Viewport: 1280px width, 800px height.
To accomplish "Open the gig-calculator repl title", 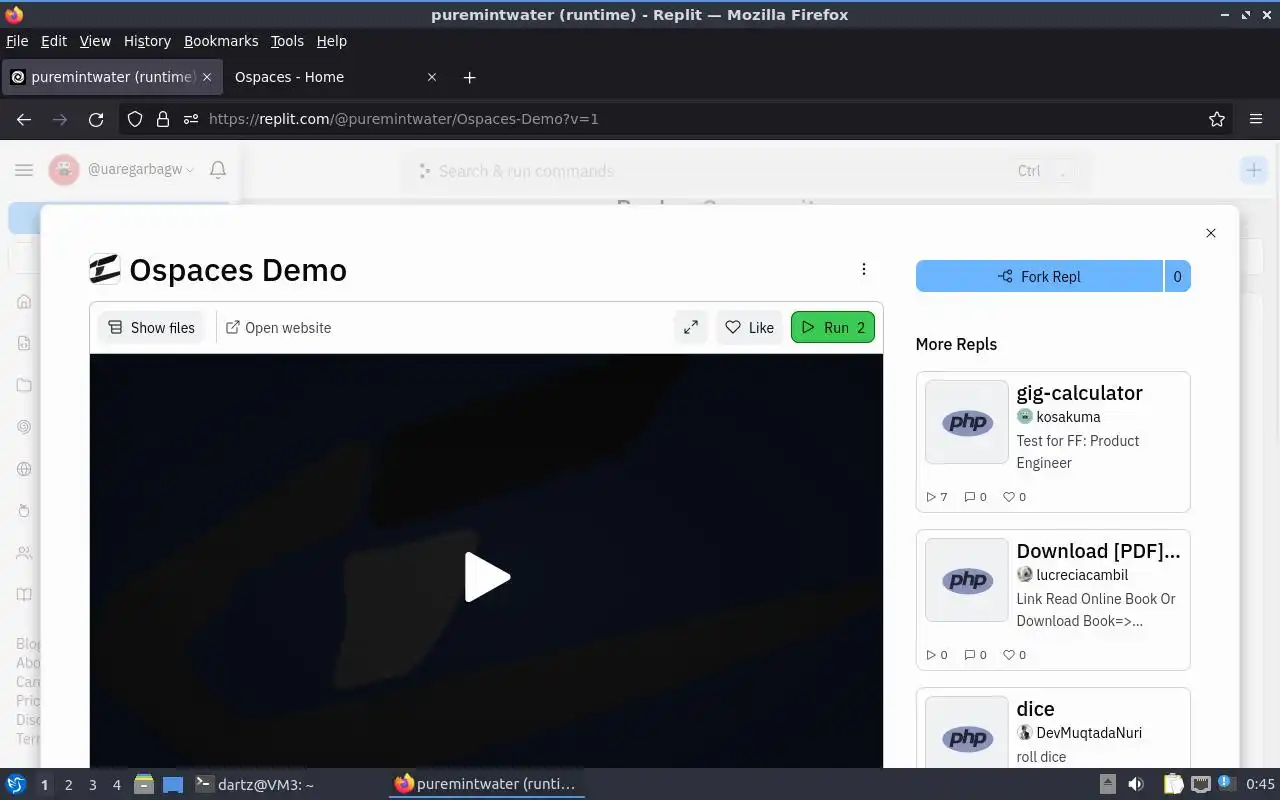I will (1079, 393).
